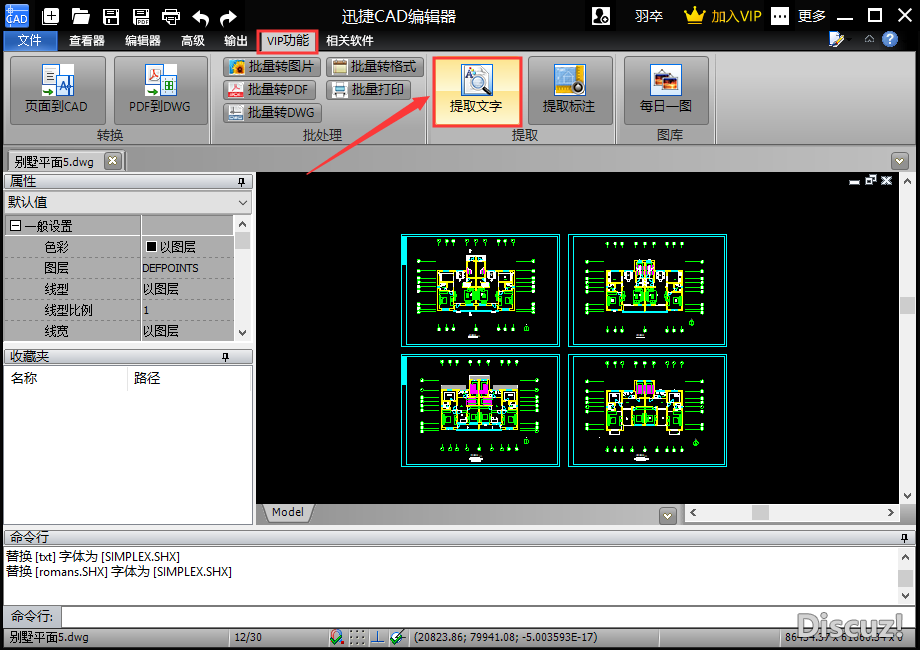Collapse the 一般设置 group
The width and height of the screenshot is (920, 650).
(15, 226)
